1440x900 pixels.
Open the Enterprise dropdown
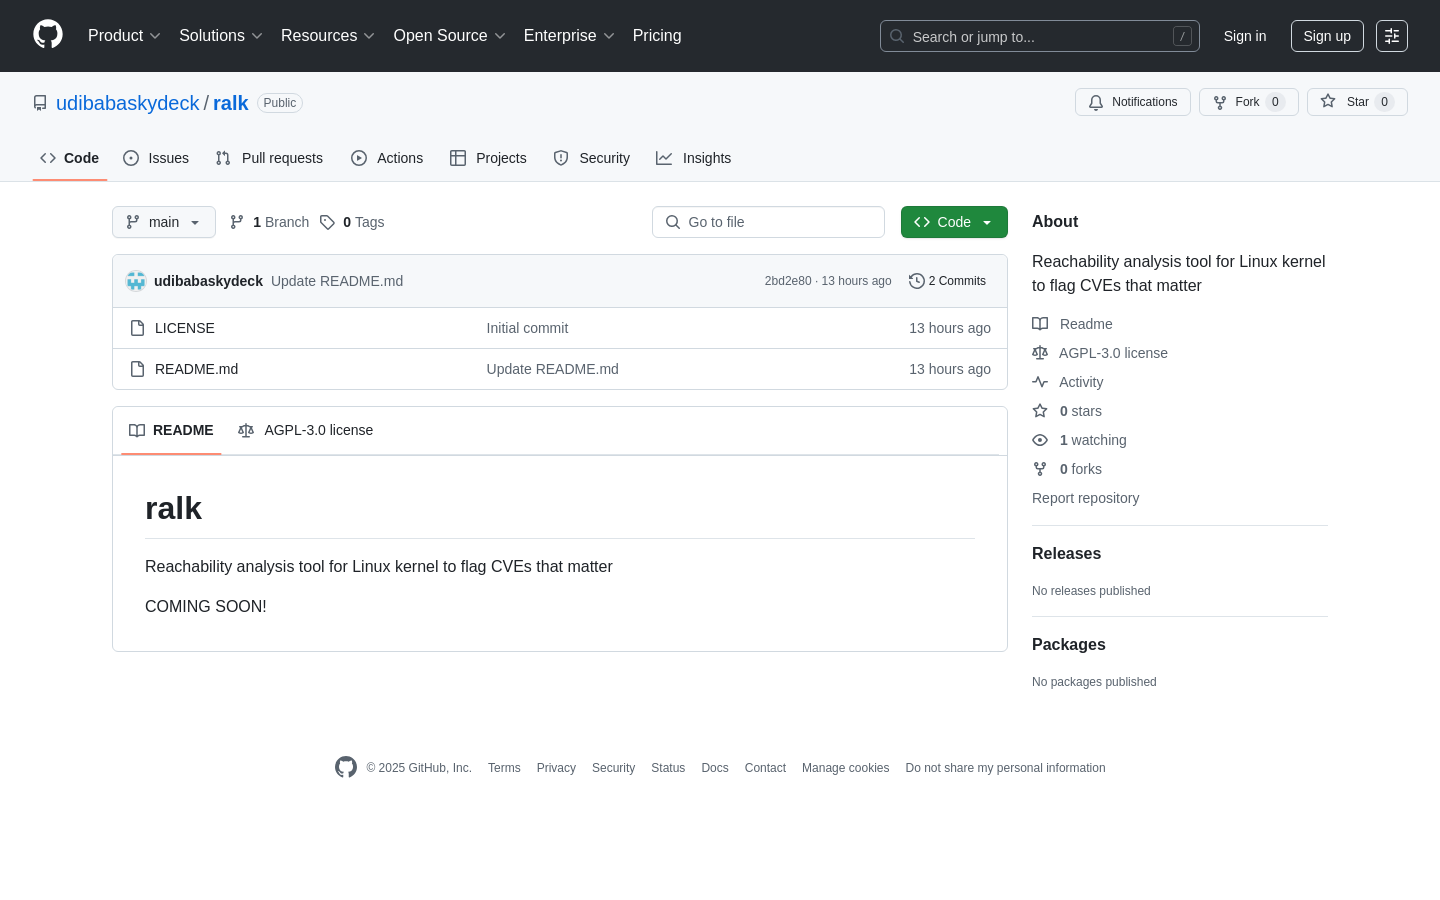(x=568, y=36)
